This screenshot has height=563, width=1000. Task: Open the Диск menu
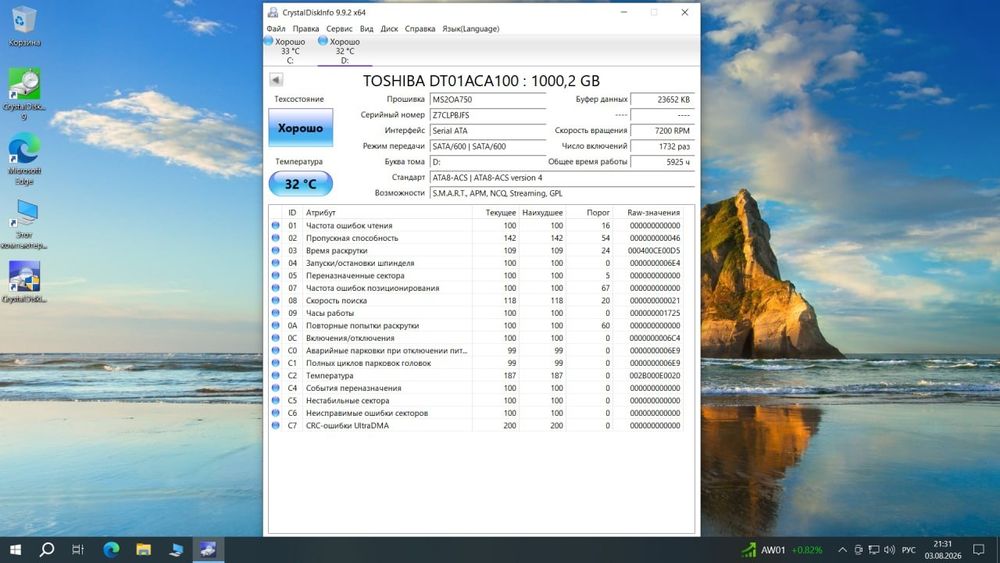click(389, 29)
